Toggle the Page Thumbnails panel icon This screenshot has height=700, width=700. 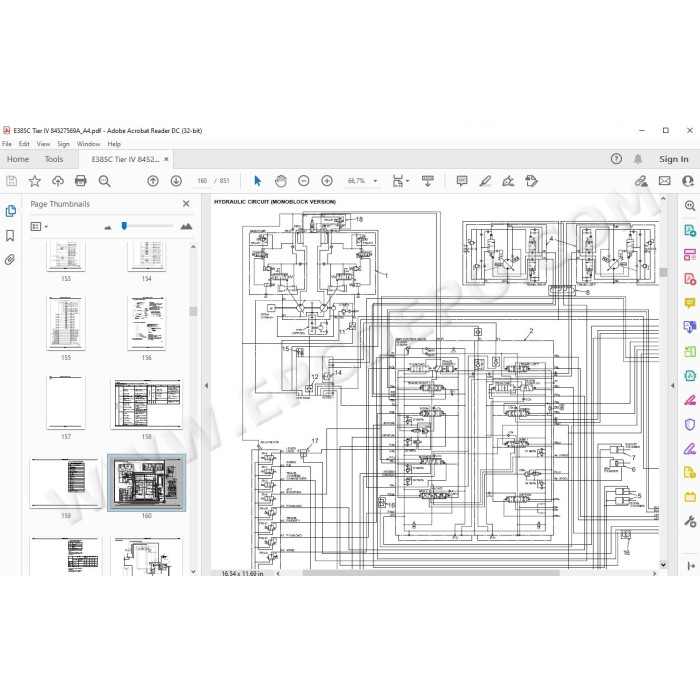pyautogui.click(x=10, y=211)
